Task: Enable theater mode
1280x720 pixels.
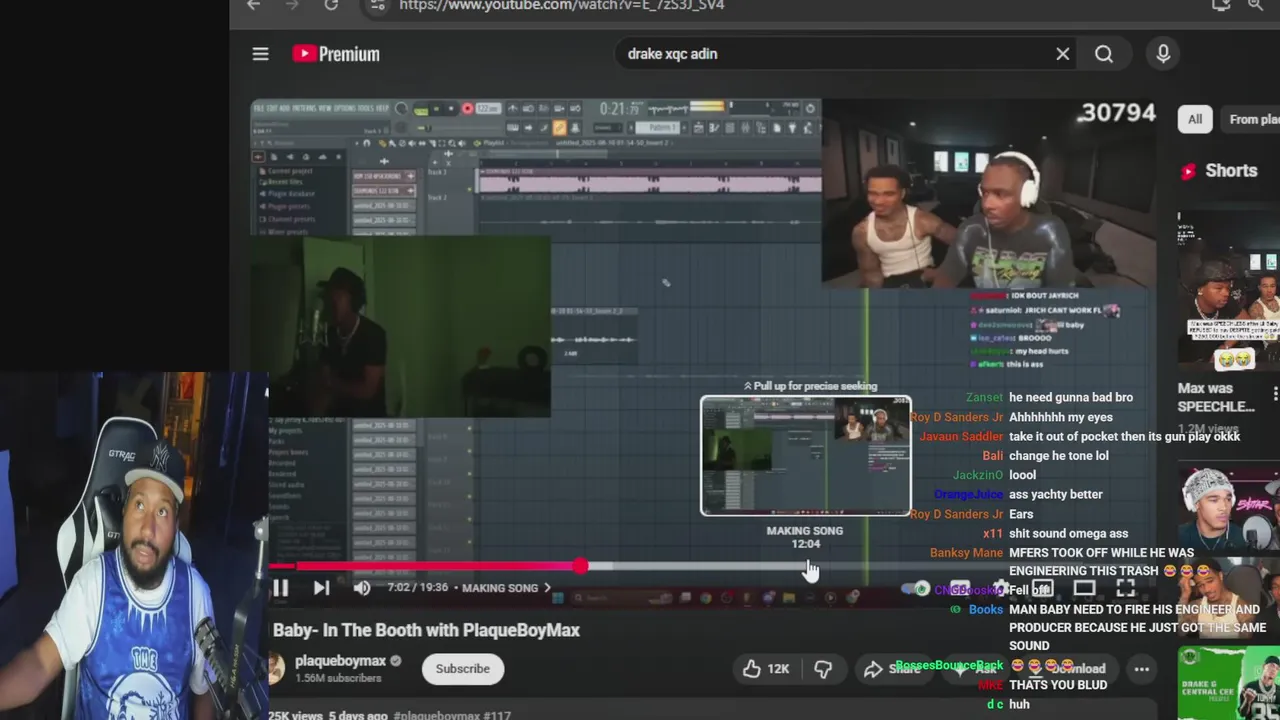Action: click(x=1084, y=589)
